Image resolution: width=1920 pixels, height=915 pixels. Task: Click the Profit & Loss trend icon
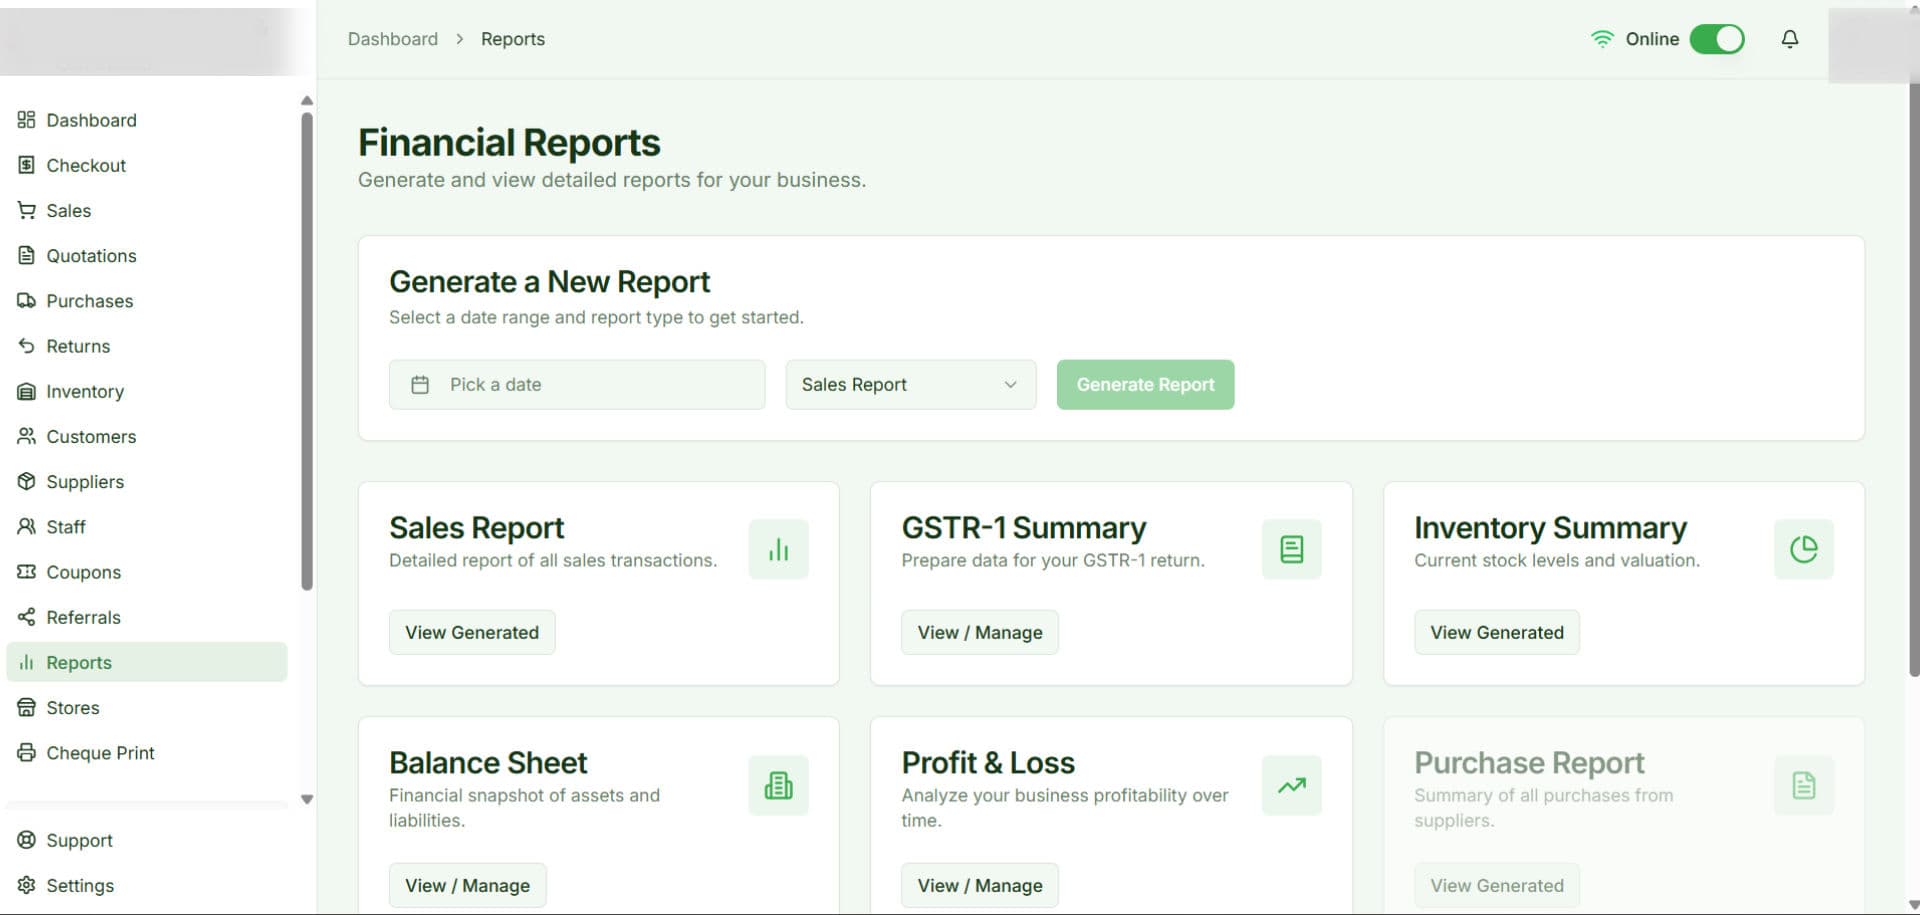point(1291,786)
